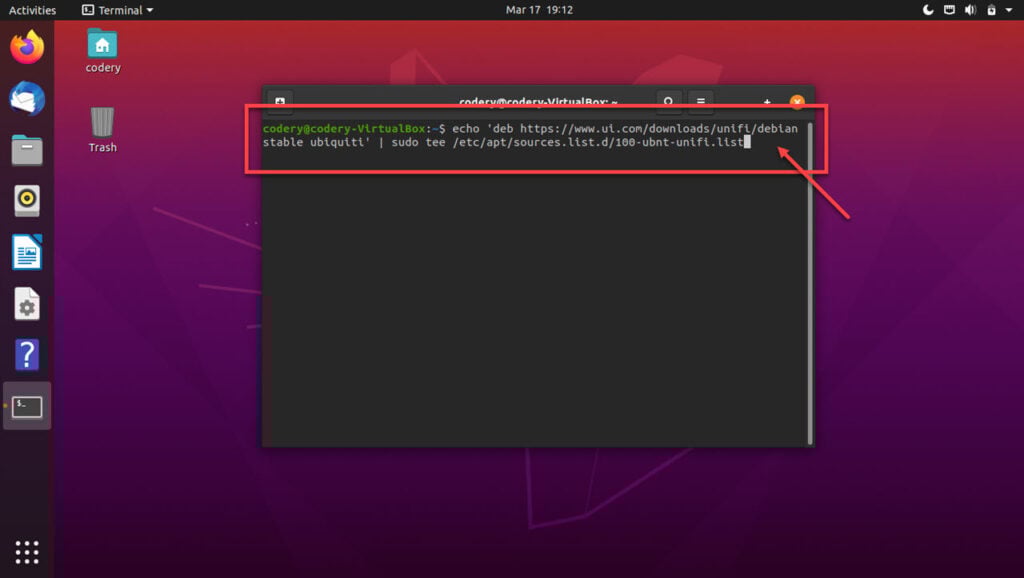
Task: Launch Rhythmbox music player
Action: (27, 201)
